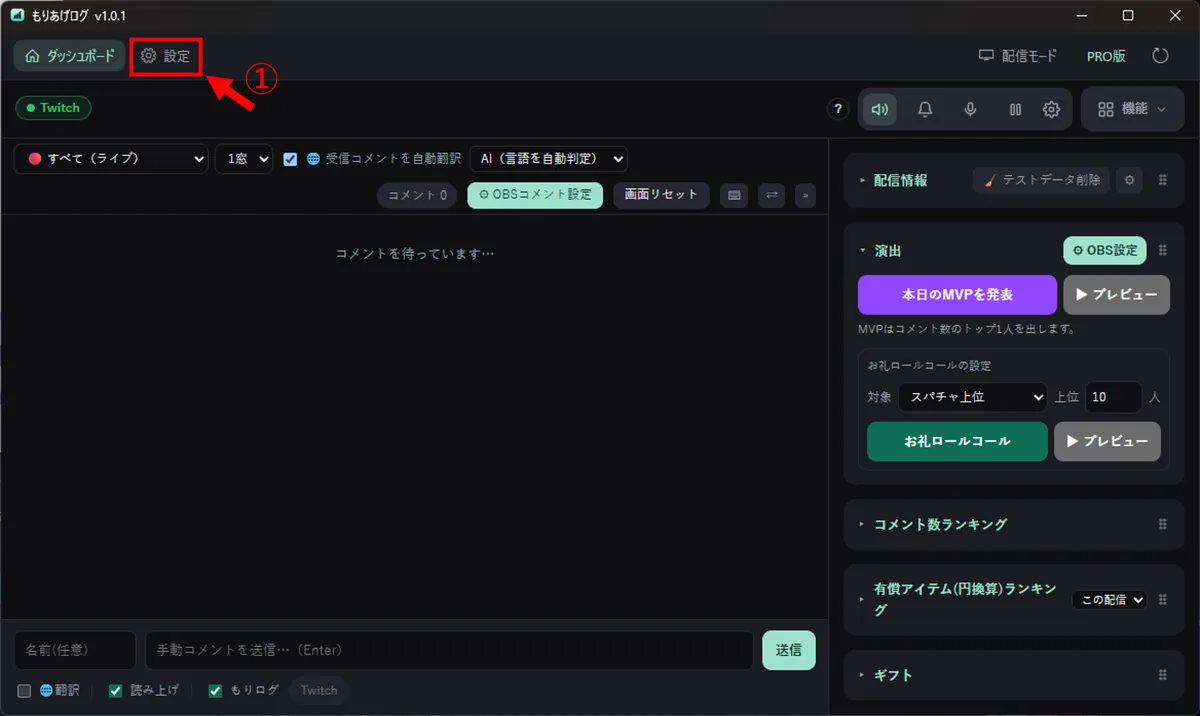The width and height of the screenshot is (1200, 716).
Task: Grab the 配信情報 panel drag handle
Action: (1163, 180)
